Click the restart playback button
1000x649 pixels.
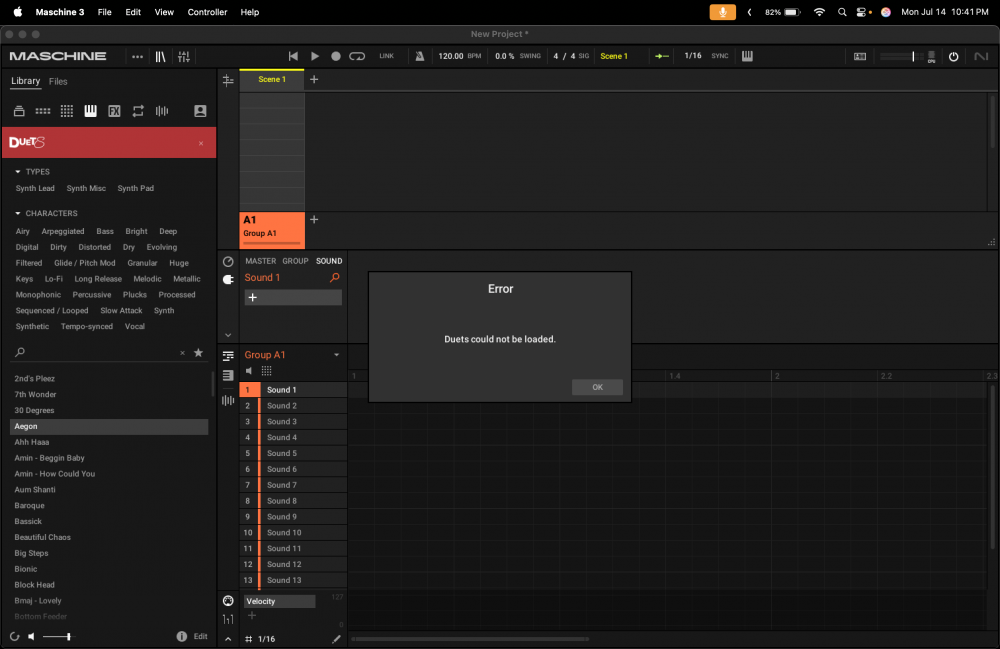[293, 56]
